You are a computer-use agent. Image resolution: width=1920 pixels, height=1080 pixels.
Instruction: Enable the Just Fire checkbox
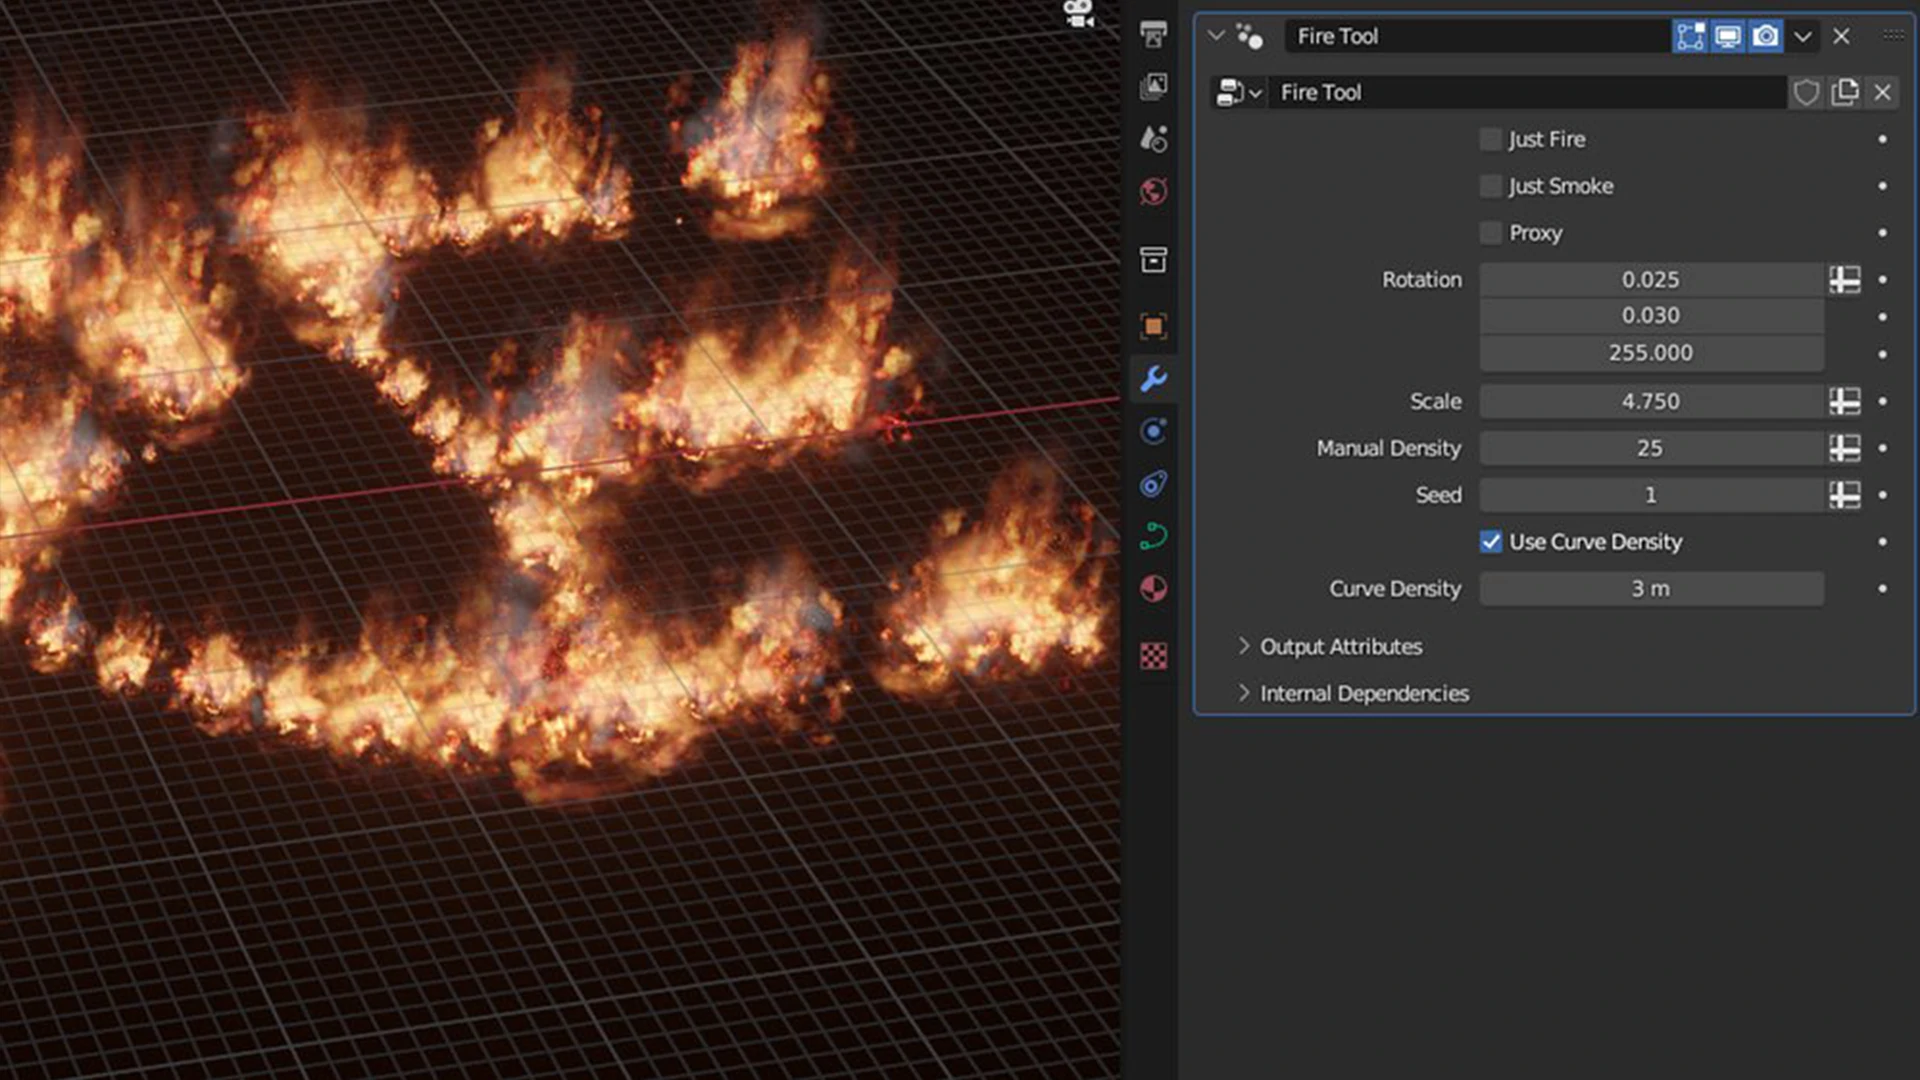coord(1491,139)
